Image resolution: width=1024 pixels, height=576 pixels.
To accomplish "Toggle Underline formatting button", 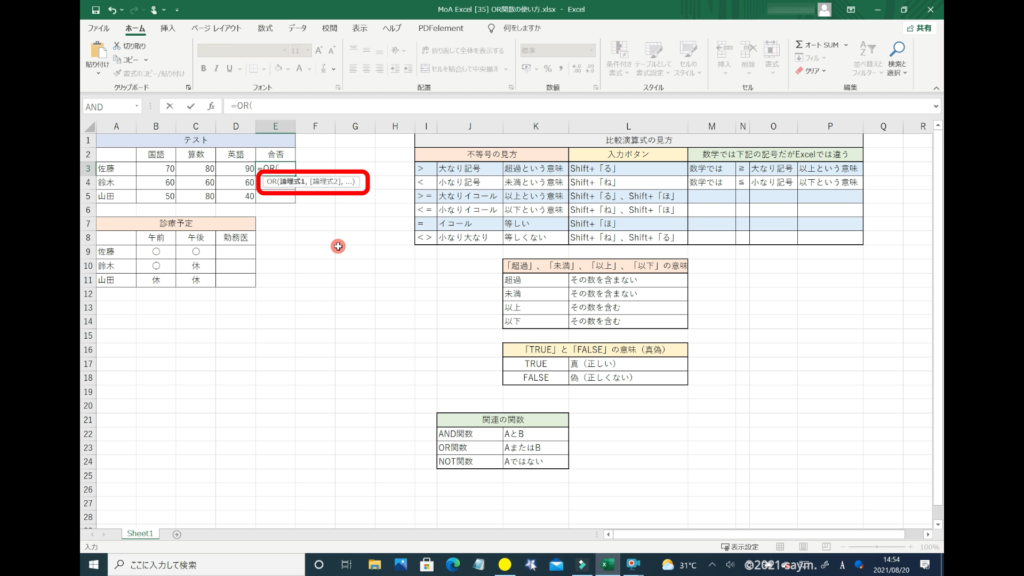I will click(230, 69).
